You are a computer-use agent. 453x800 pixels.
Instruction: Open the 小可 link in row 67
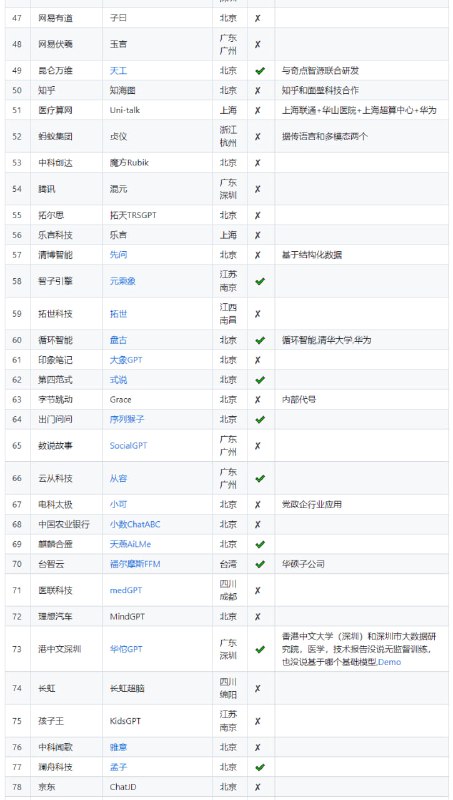pyautogui.click(x=118, y=505)
